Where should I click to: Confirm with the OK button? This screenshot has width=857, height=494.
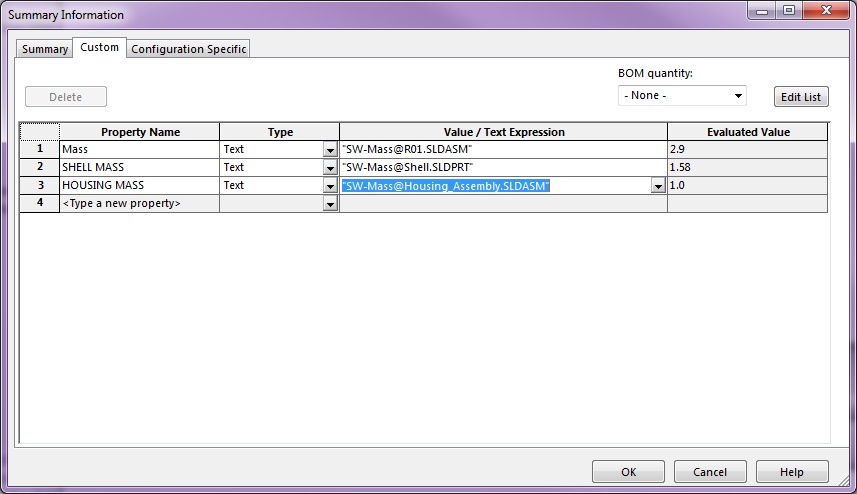629,472
